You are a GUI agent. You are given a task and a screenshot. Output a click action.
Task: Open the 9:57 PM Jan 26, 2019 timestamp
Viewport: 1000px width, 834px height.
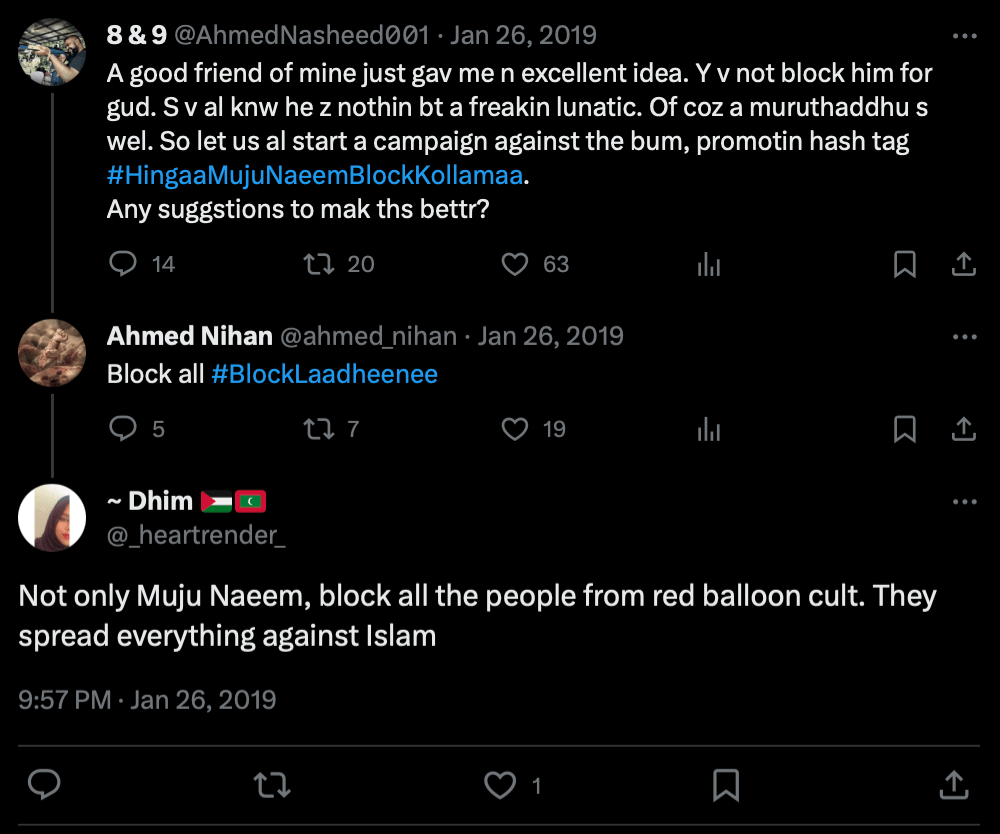[147, 699]
